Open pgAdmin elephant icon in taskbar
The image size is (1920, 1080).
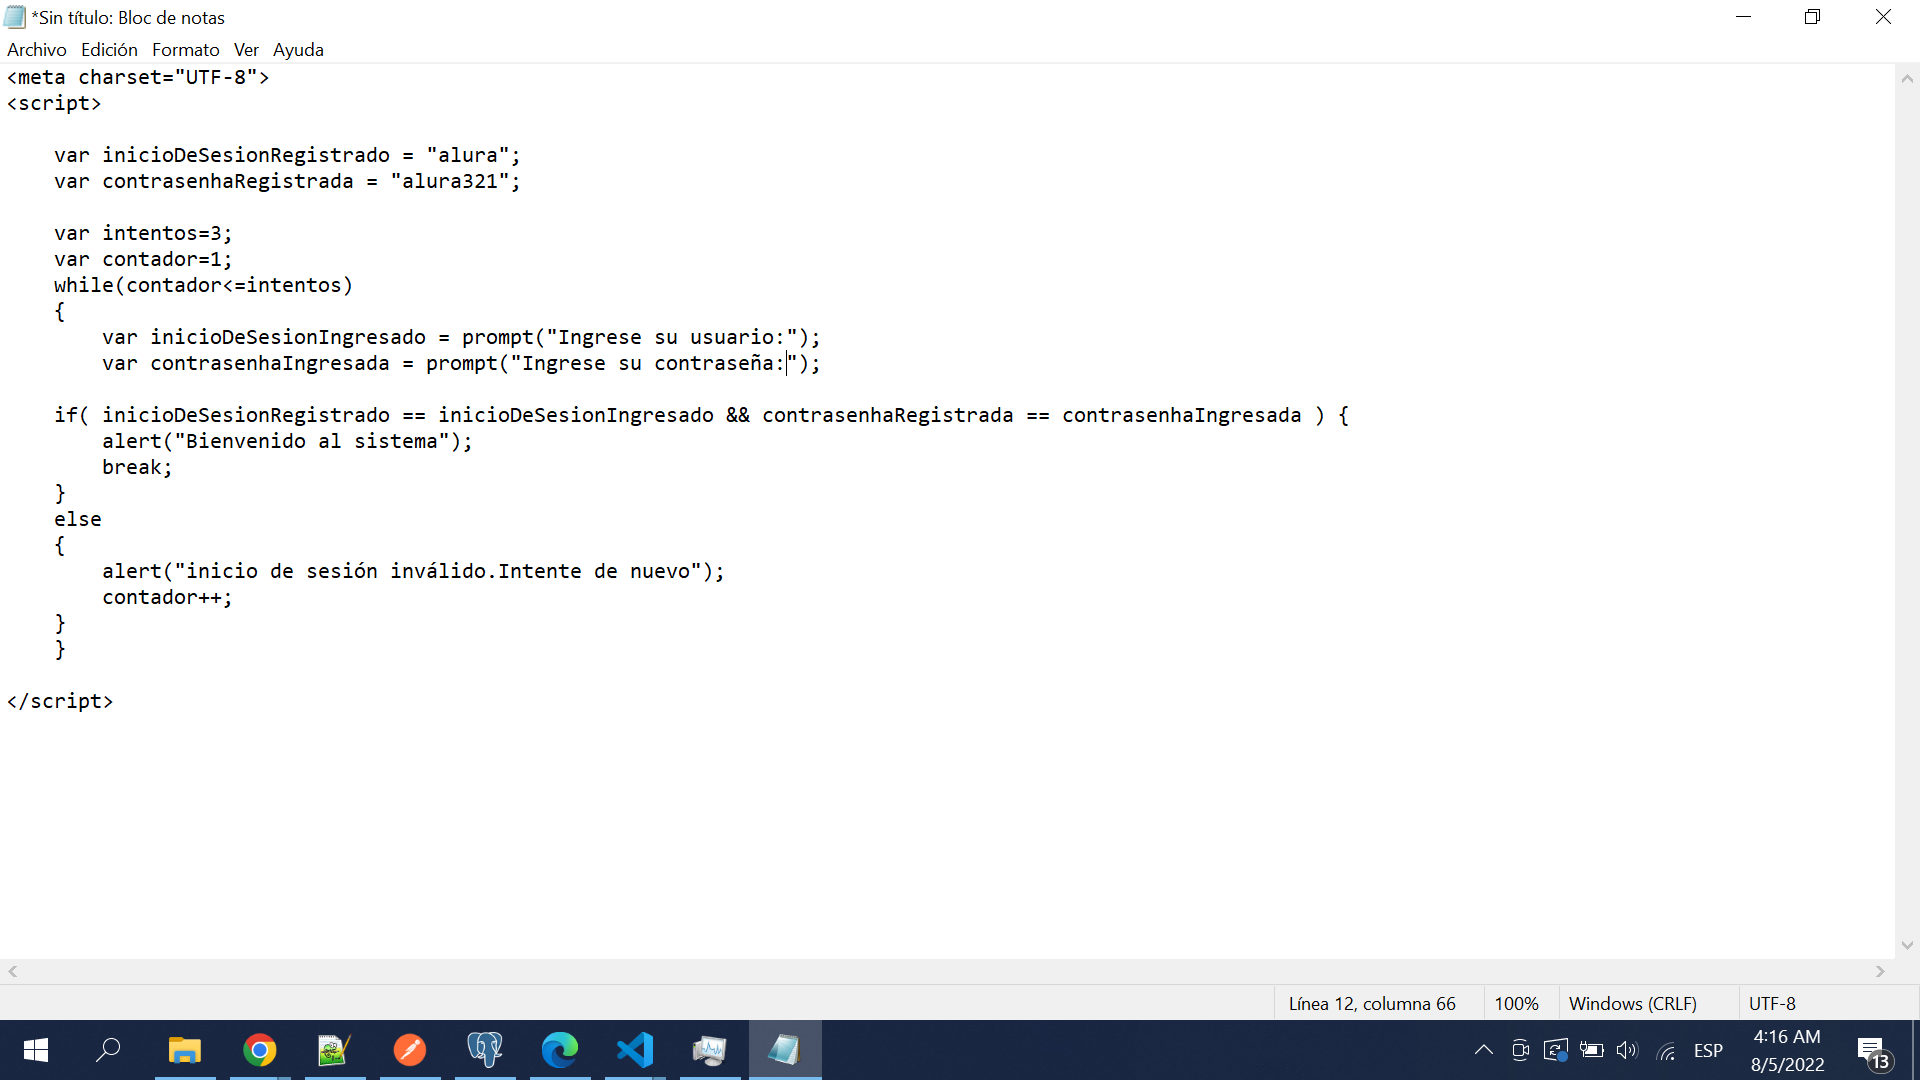tap(485, 1050)
